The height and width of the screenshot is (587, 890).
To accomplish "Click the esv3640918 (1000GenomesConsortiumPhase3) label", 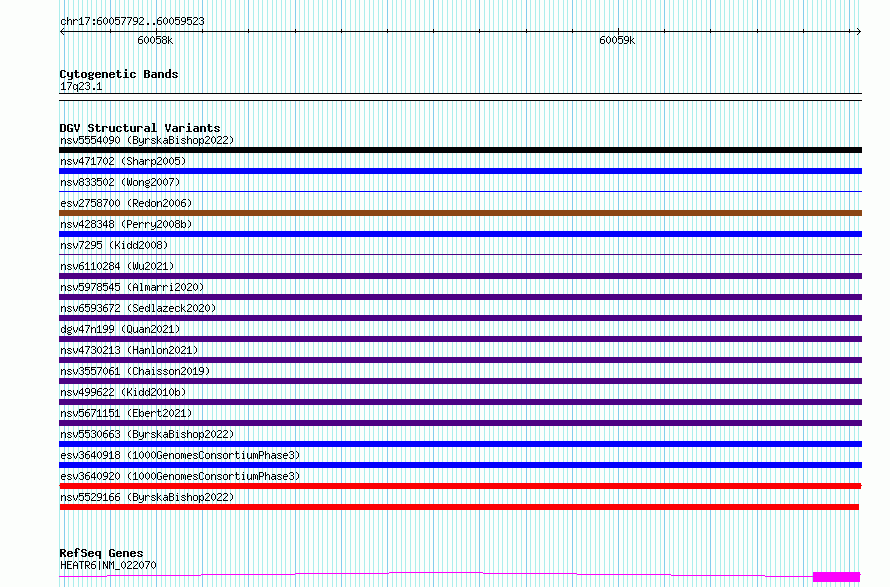I will [x=180, y=455].
